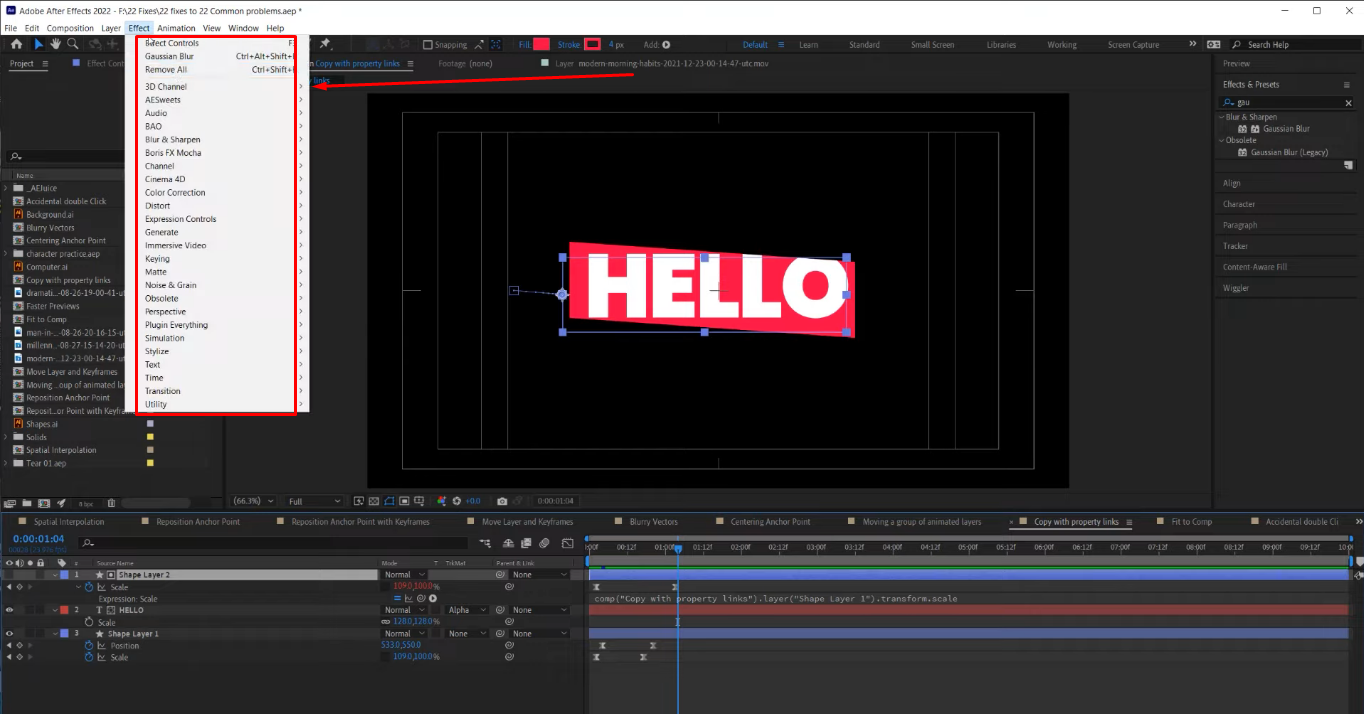Screen dimensions: 1364x714
Task: Open the Animation menu
Action: 176,28
